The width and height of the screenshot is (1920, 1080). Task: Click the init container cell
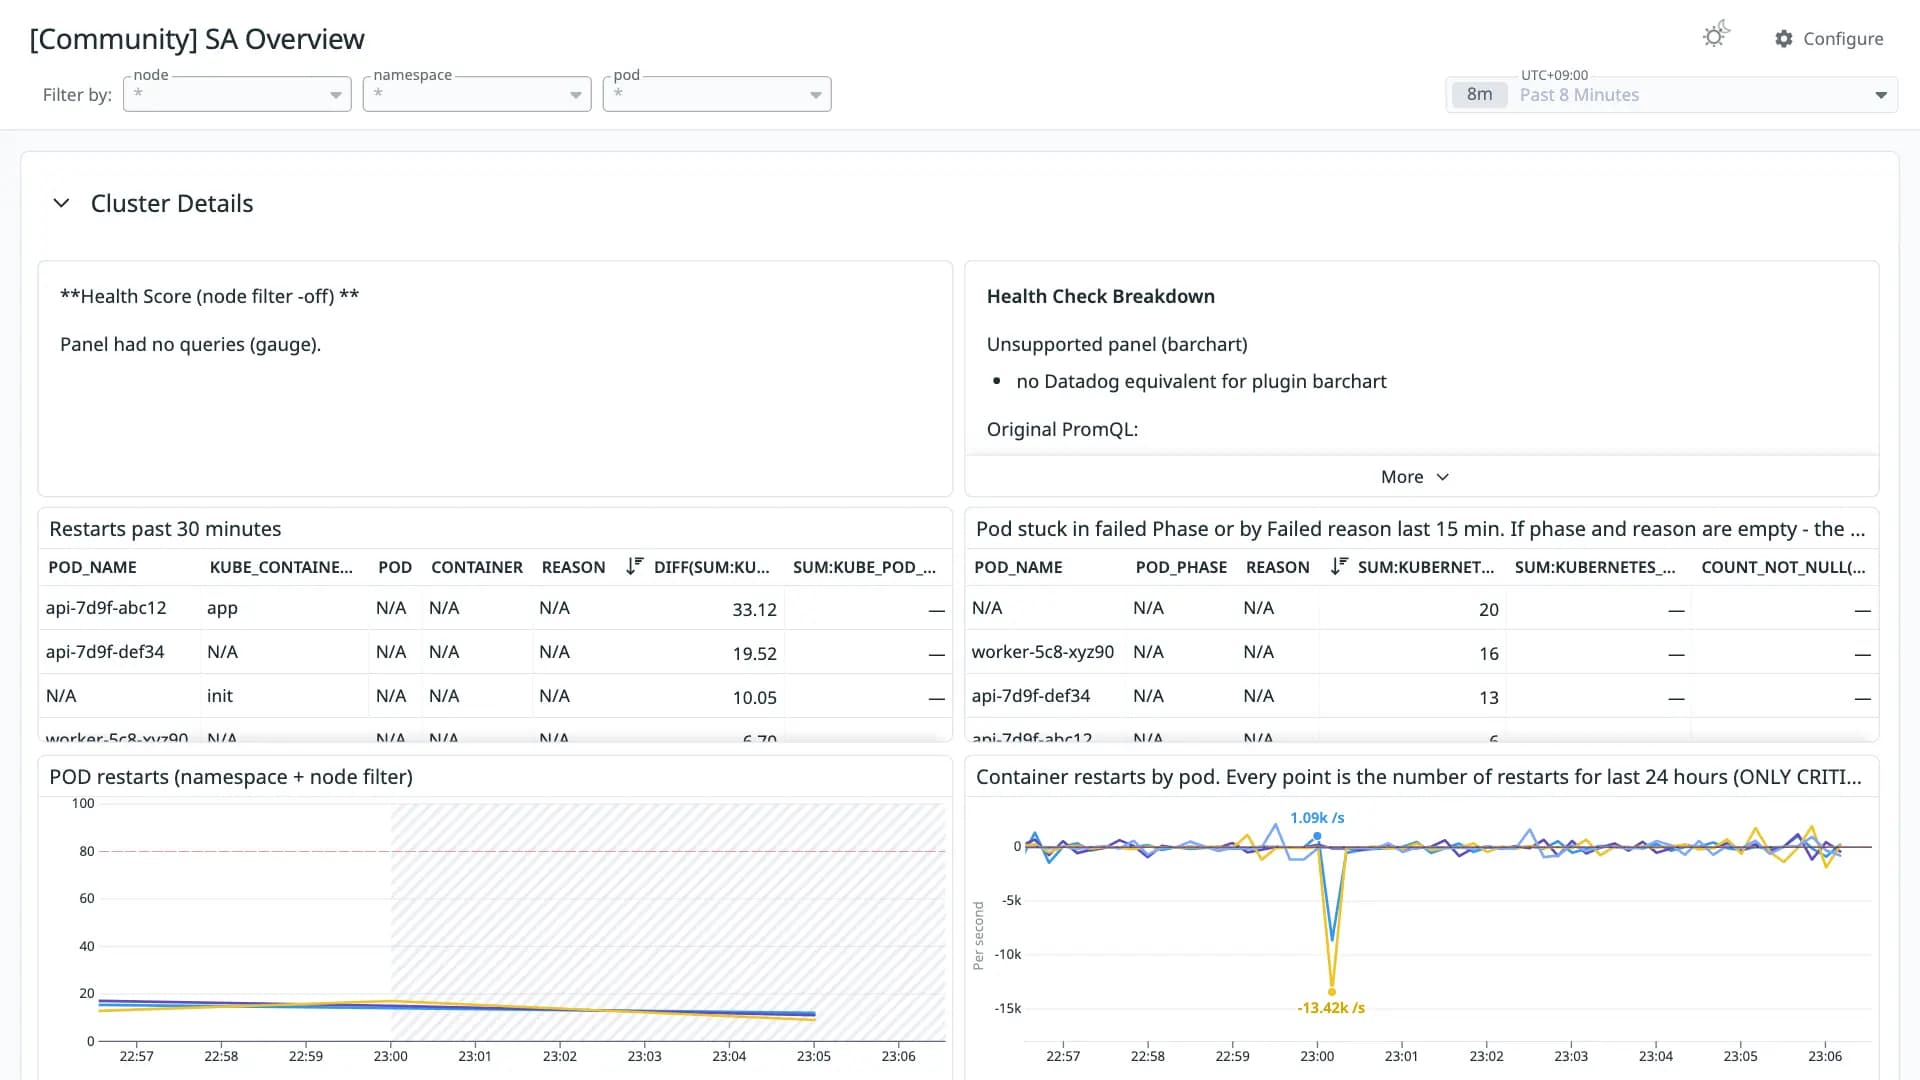[220, 696]
